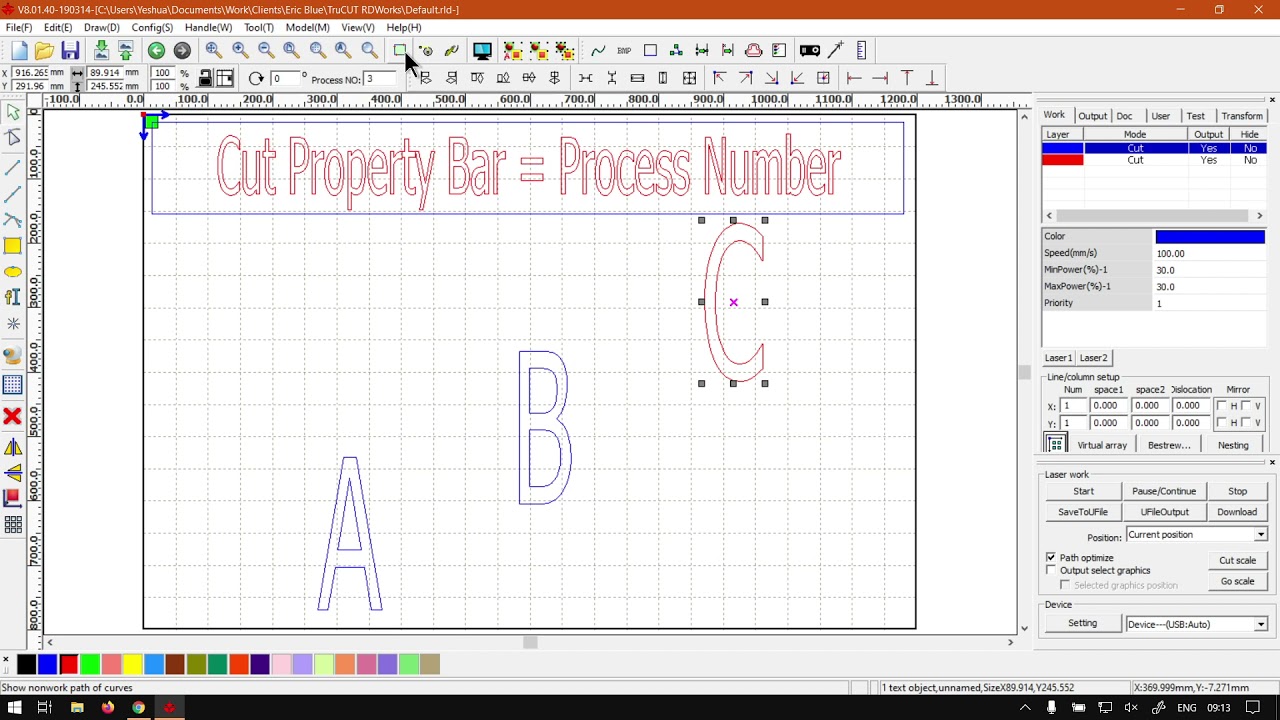This screenshot has width=1280, height=720.
Task: Click the layer list right scroll arrow
Action: click(1259, 215)
